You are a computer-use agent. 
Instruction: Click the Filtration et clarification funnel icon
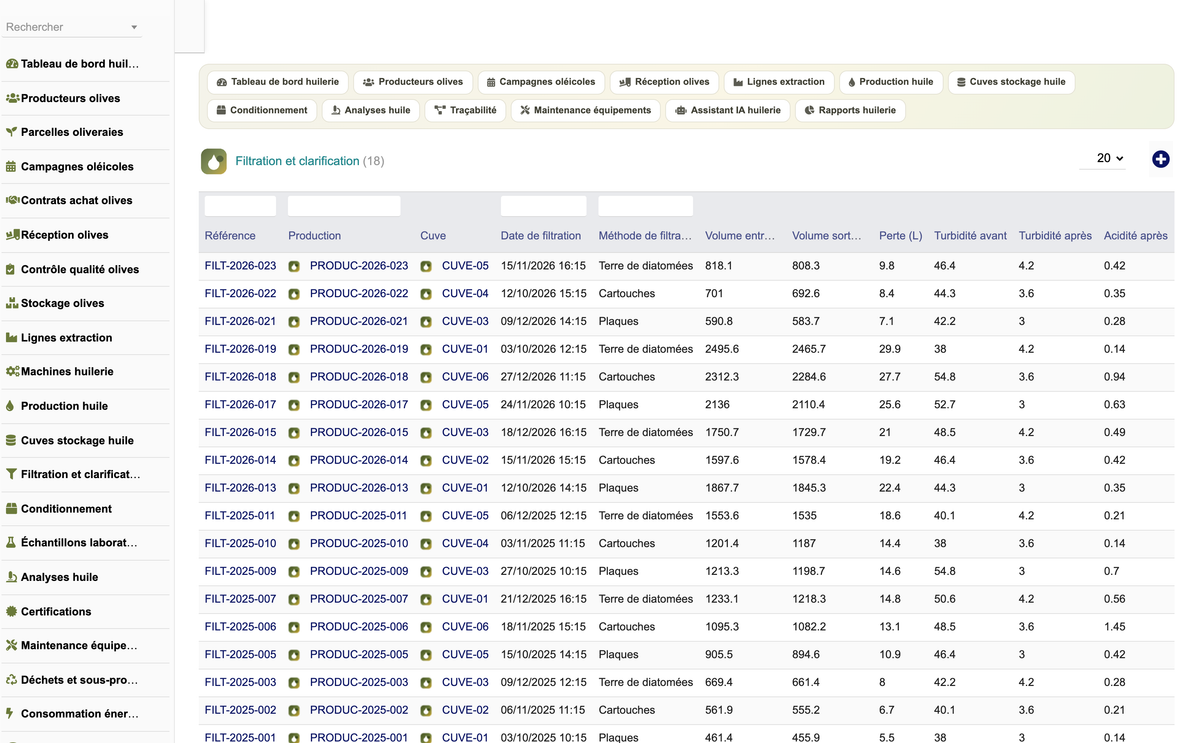(x=12, y=474)
